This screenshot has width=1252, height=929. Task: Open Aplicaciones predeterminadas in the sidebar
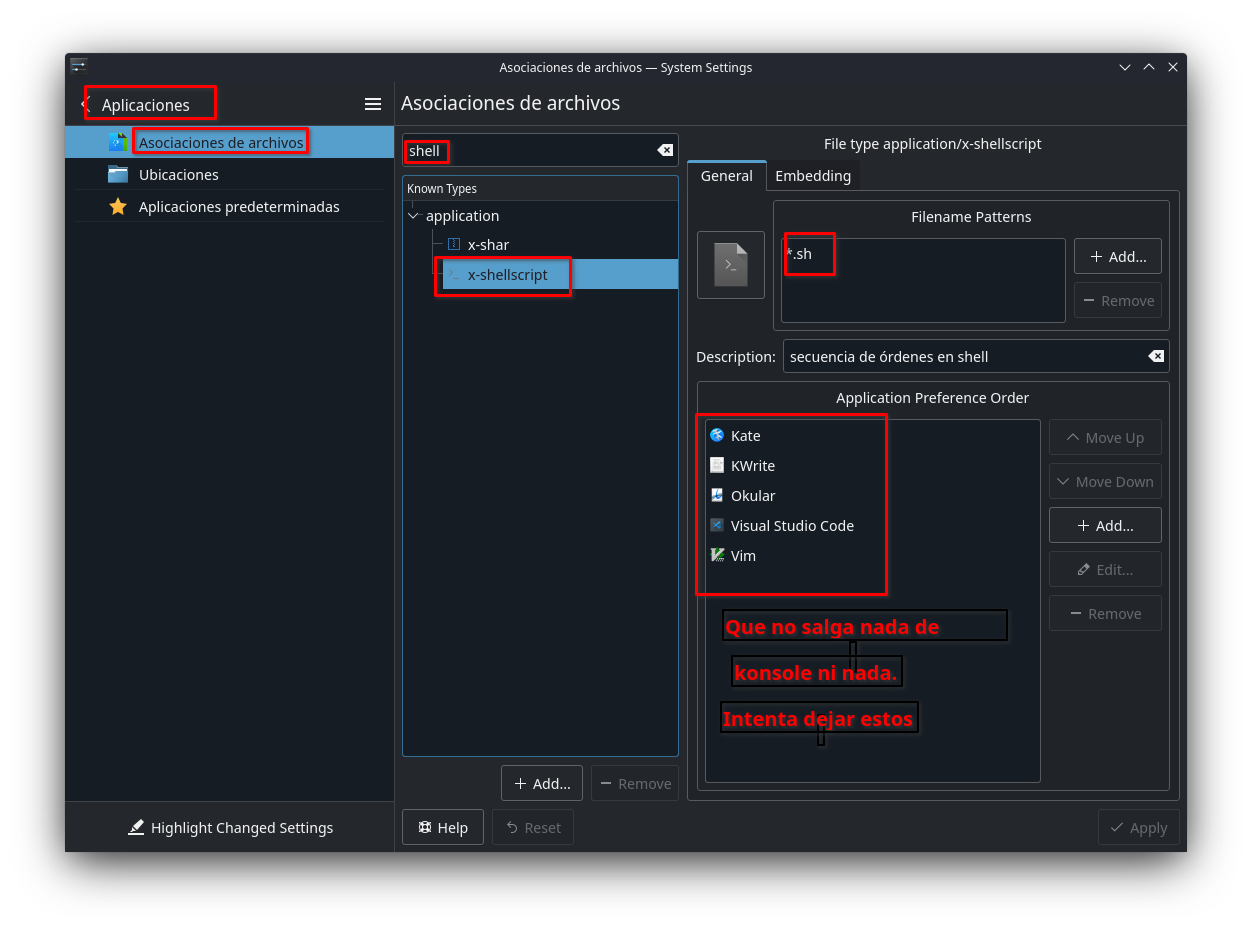point(230,207)
